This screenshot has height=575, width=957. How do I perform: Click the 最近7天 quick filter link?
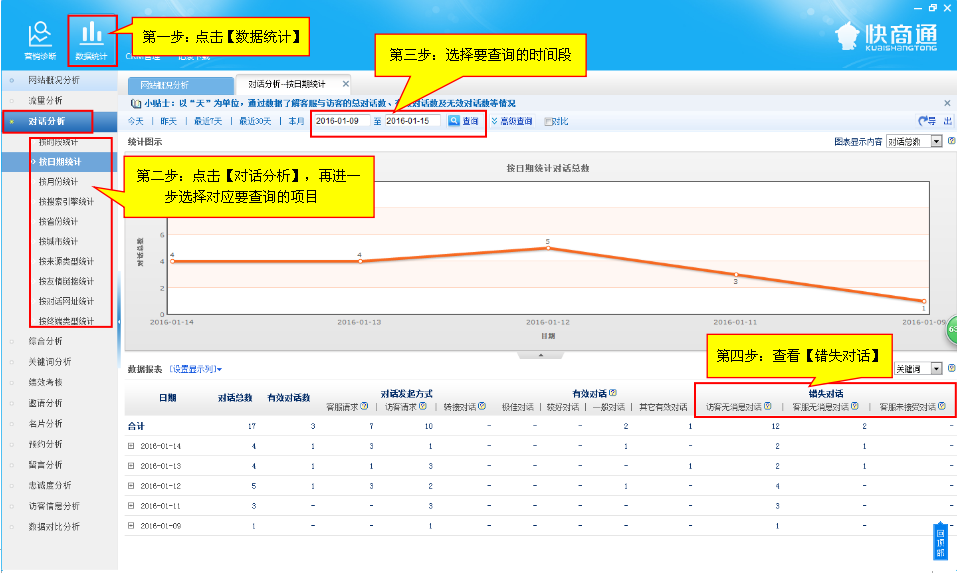point(207,121)
